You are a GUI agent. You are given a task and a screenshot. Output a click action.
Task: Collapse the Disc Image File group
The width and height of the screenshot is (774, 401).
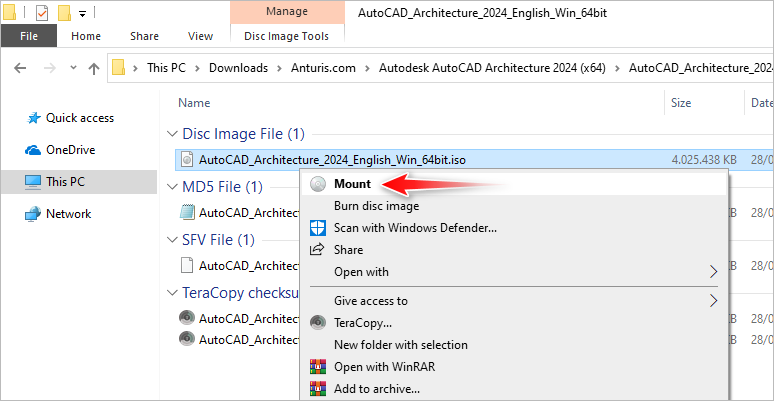[x=173, y=134]
